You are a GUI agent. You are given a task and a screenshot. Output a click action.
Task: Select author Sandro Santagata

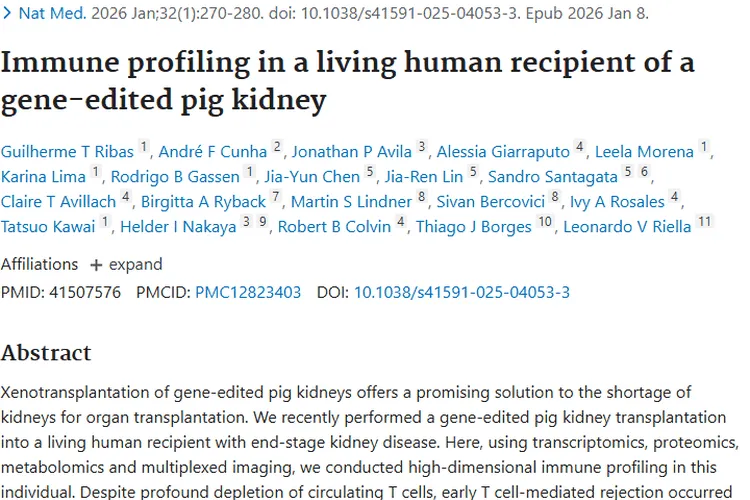(553, 177)
